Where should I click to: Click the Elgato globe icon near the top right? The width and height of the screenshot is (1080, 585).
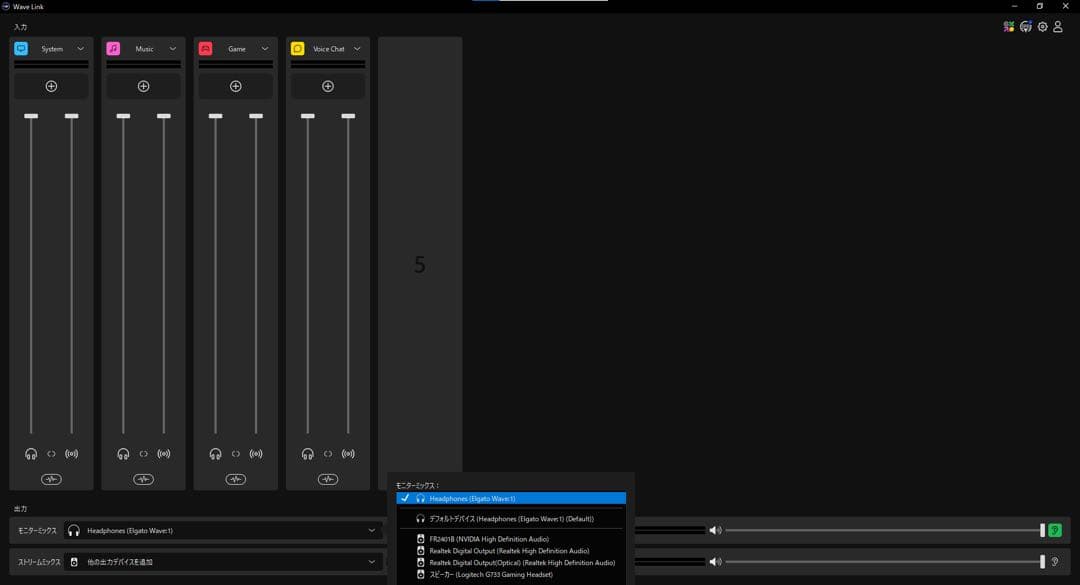[1025, 26]
